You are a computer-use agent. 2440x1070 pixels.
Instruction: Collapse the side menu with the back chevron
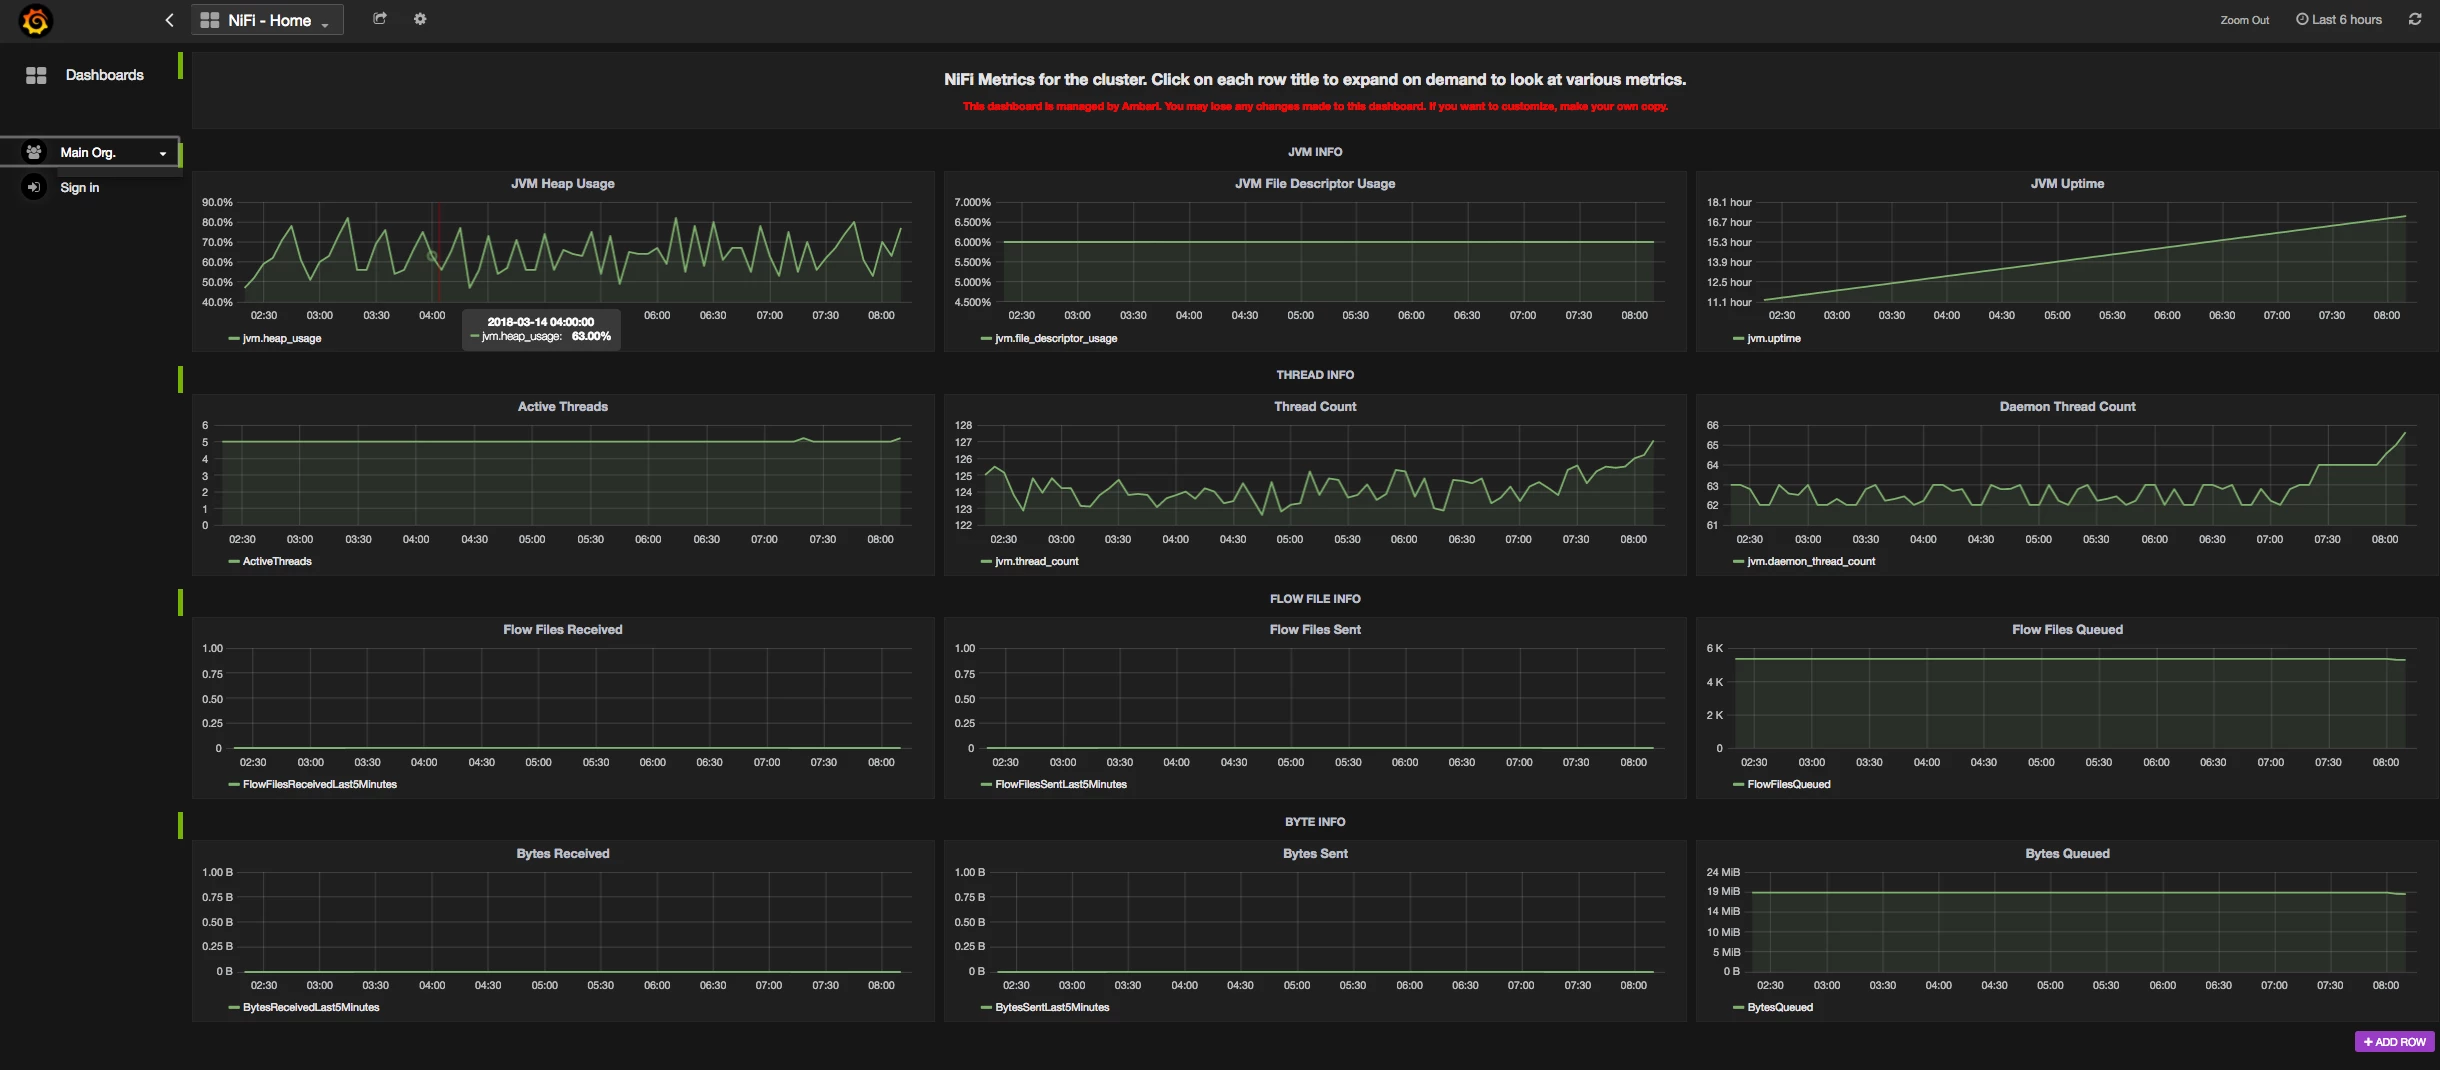point(169,20)
